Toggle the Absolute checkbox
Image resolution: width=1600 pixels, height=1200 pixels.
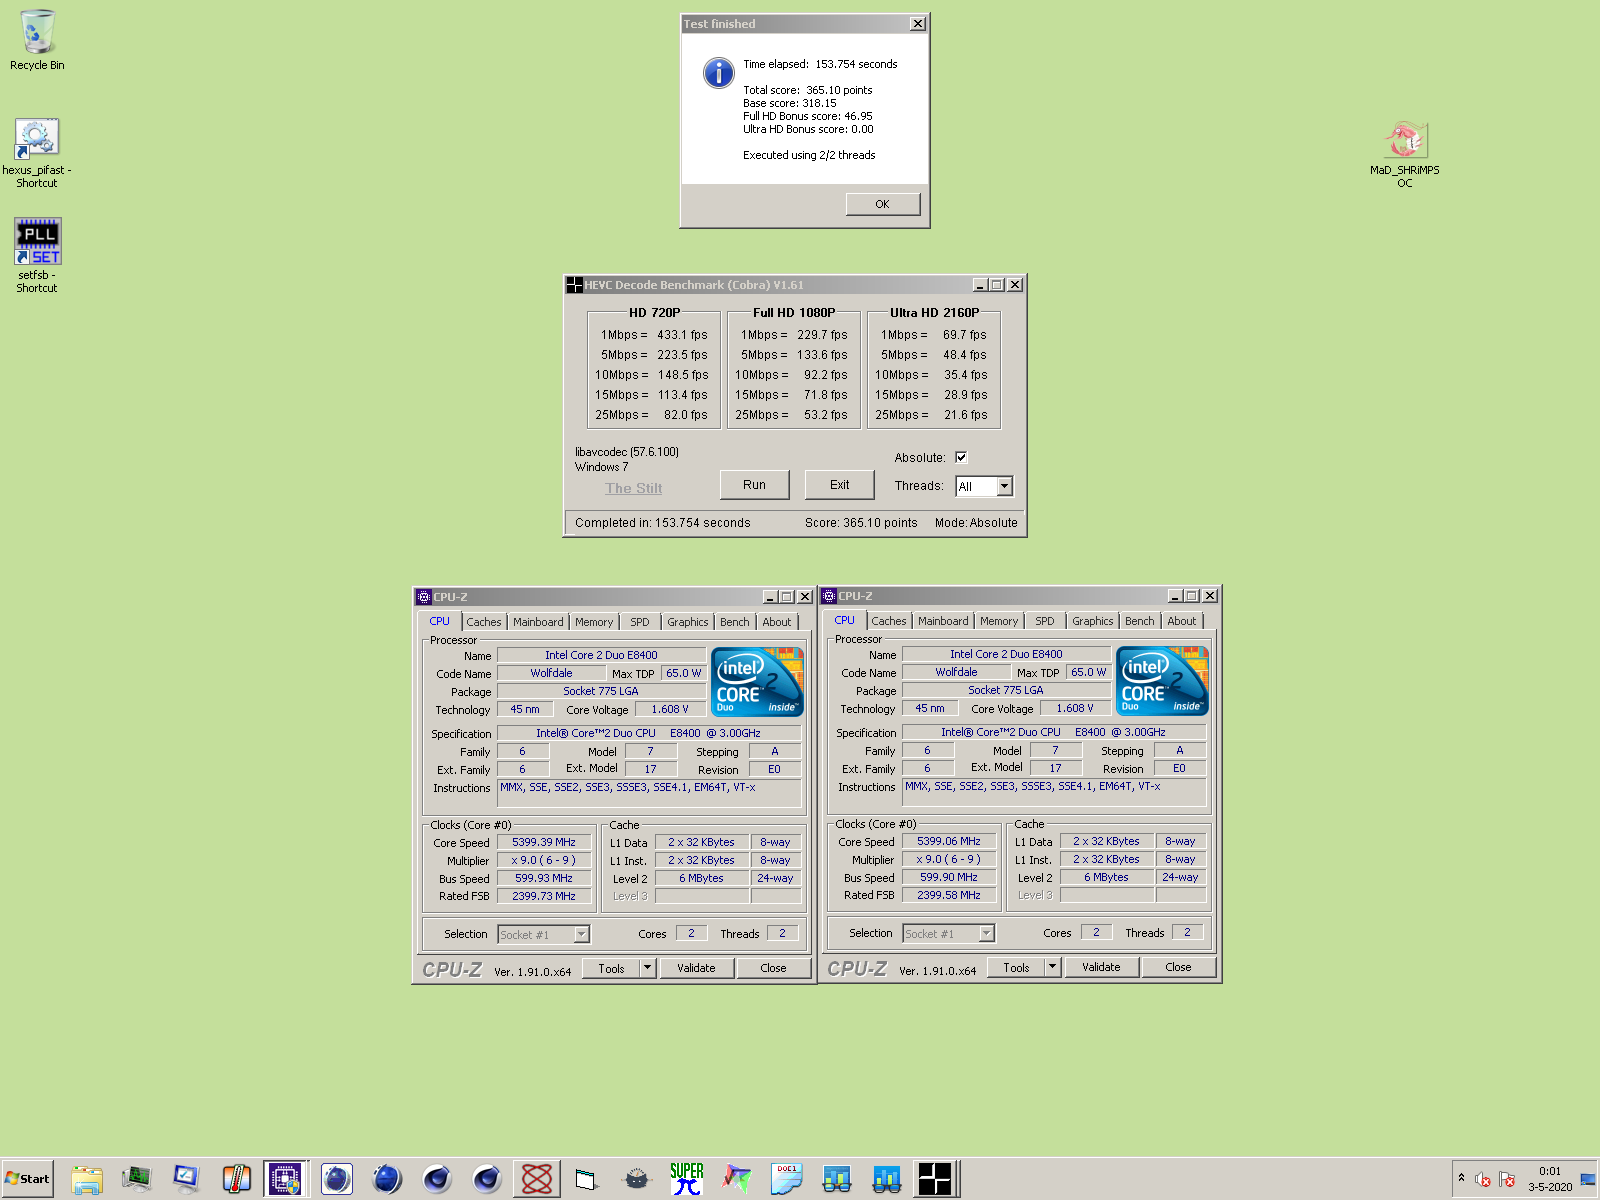(961, 457)
